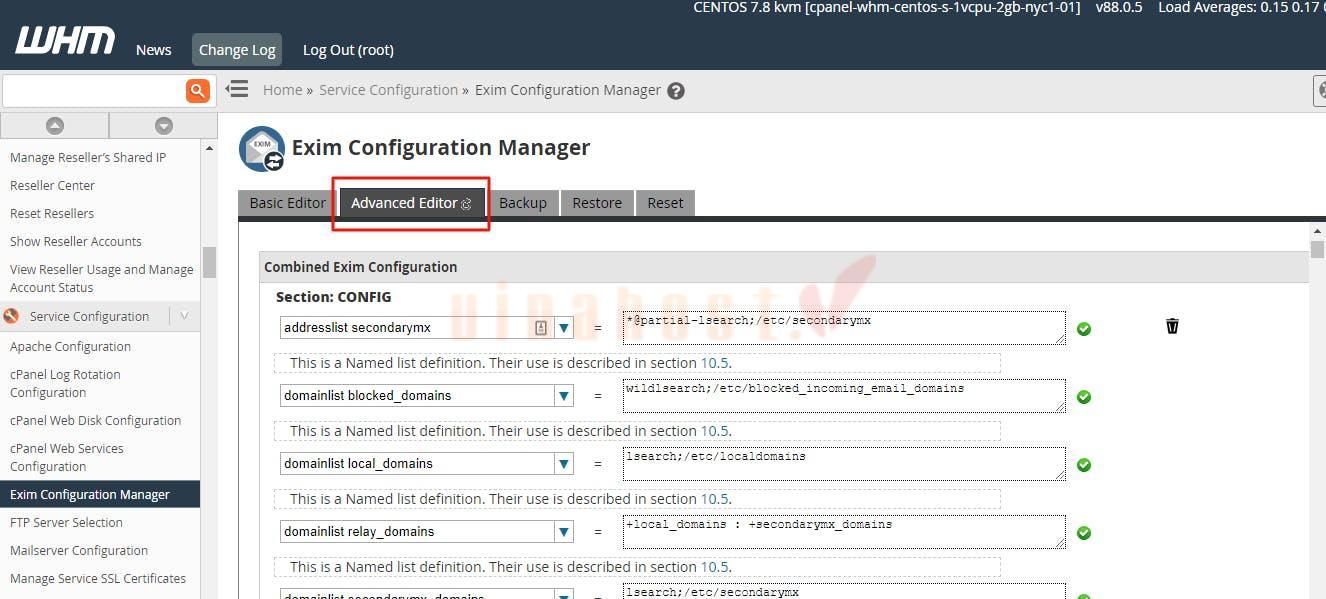The width and height of the screenshot is (1326, 599).
Task: Open FTP Server Selection
Action: point(66,522)
